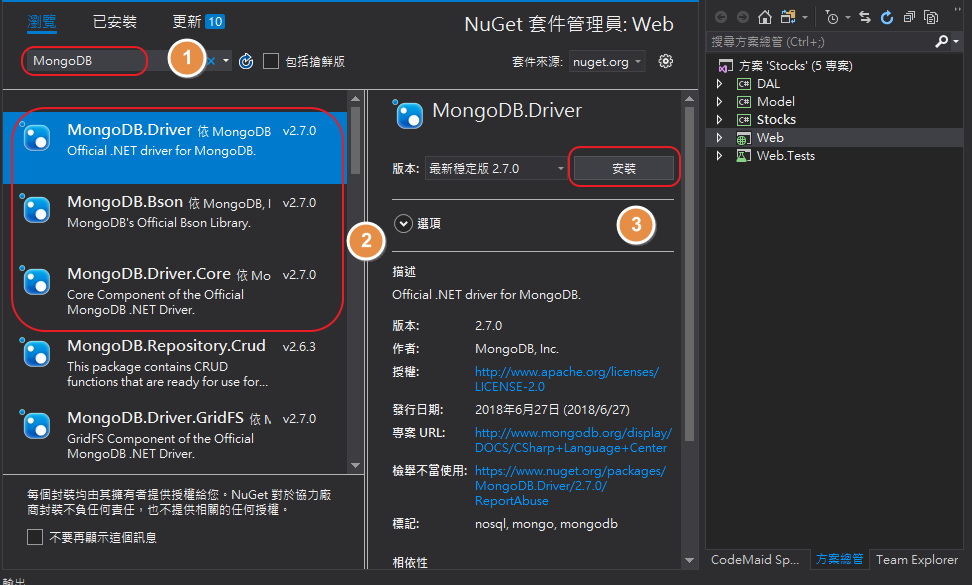972x585 pixels.
Task: Expand the Model project node
Action: [719, 102]
